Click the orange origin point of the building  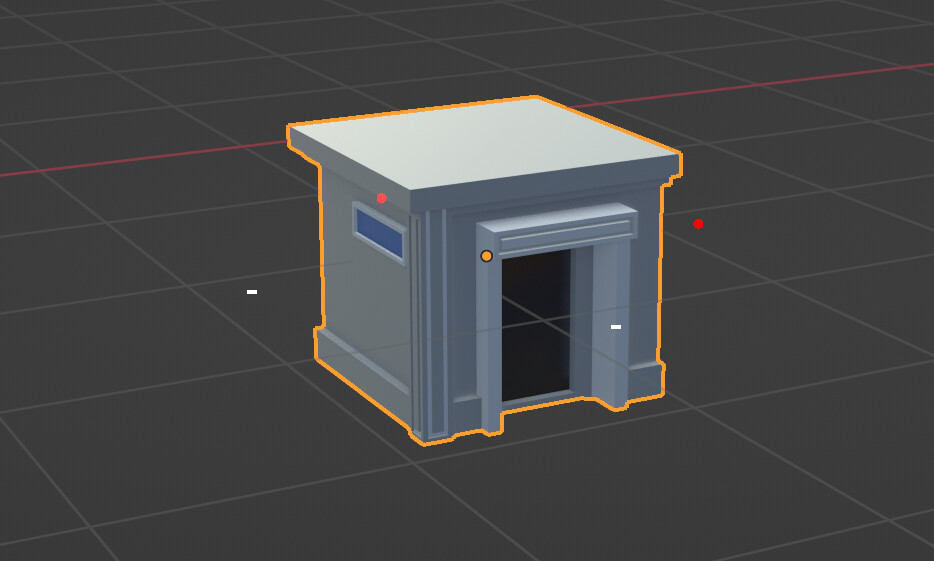[487, 256]
